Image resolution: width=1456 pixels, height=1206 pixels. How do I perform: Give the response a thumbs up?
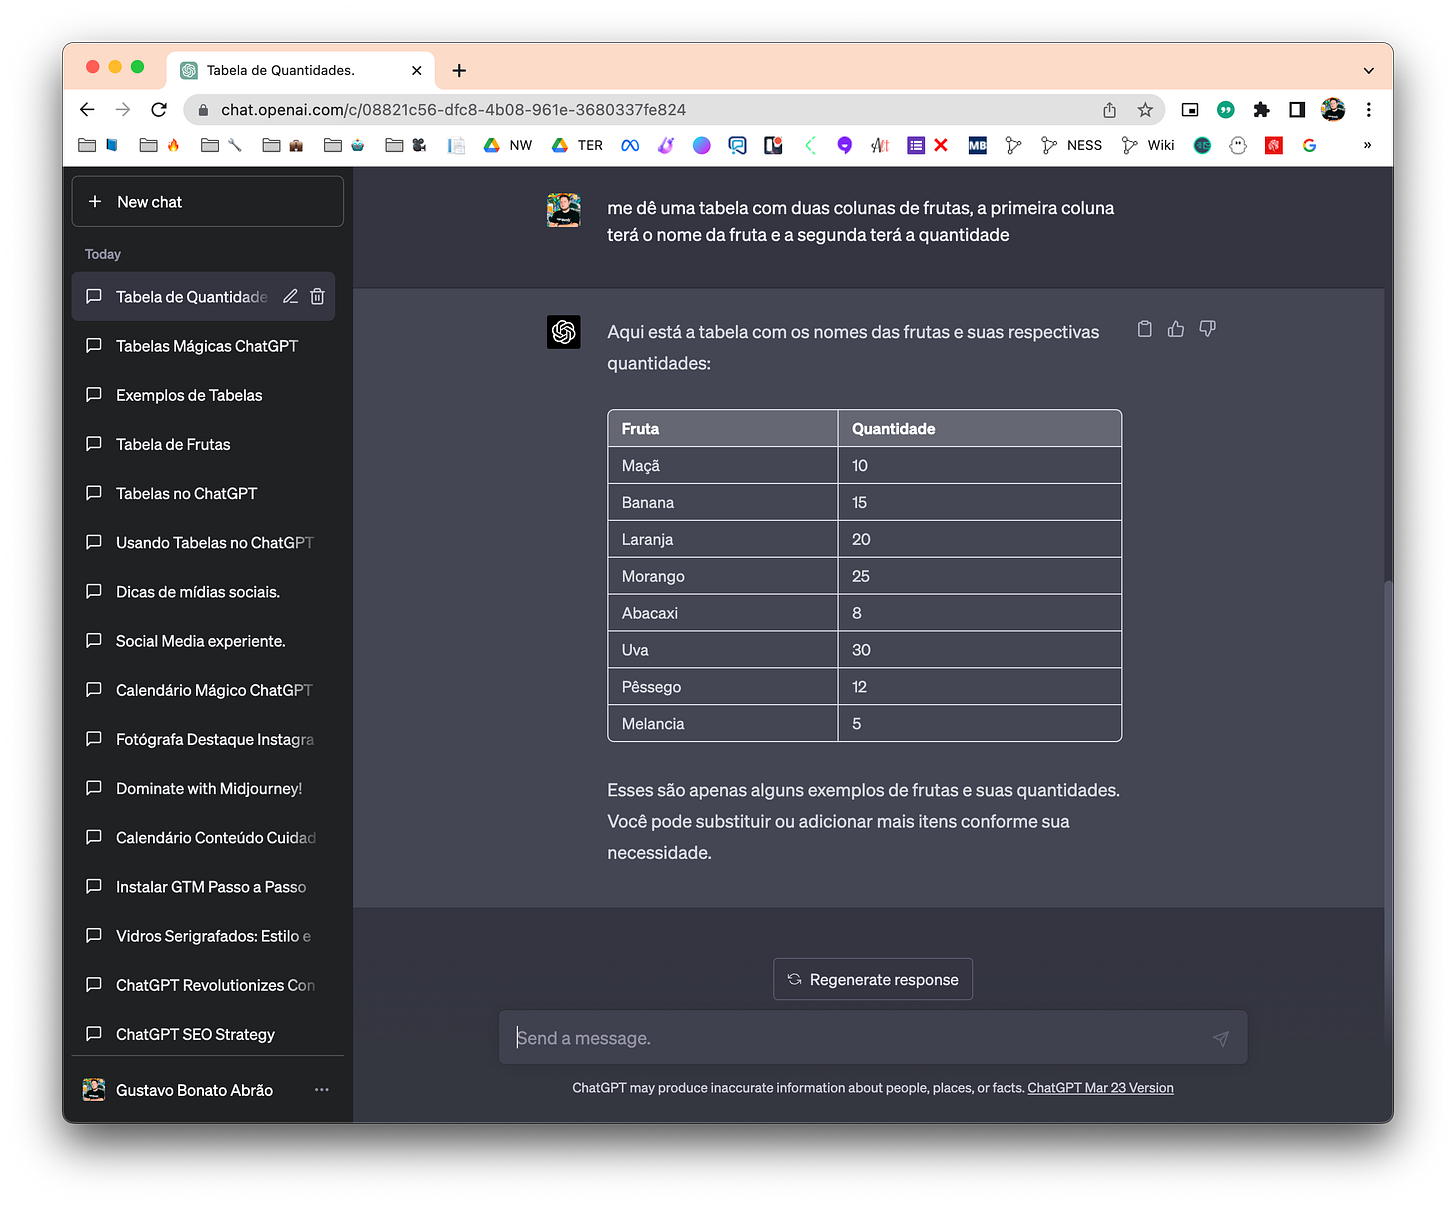point(1176,329)
